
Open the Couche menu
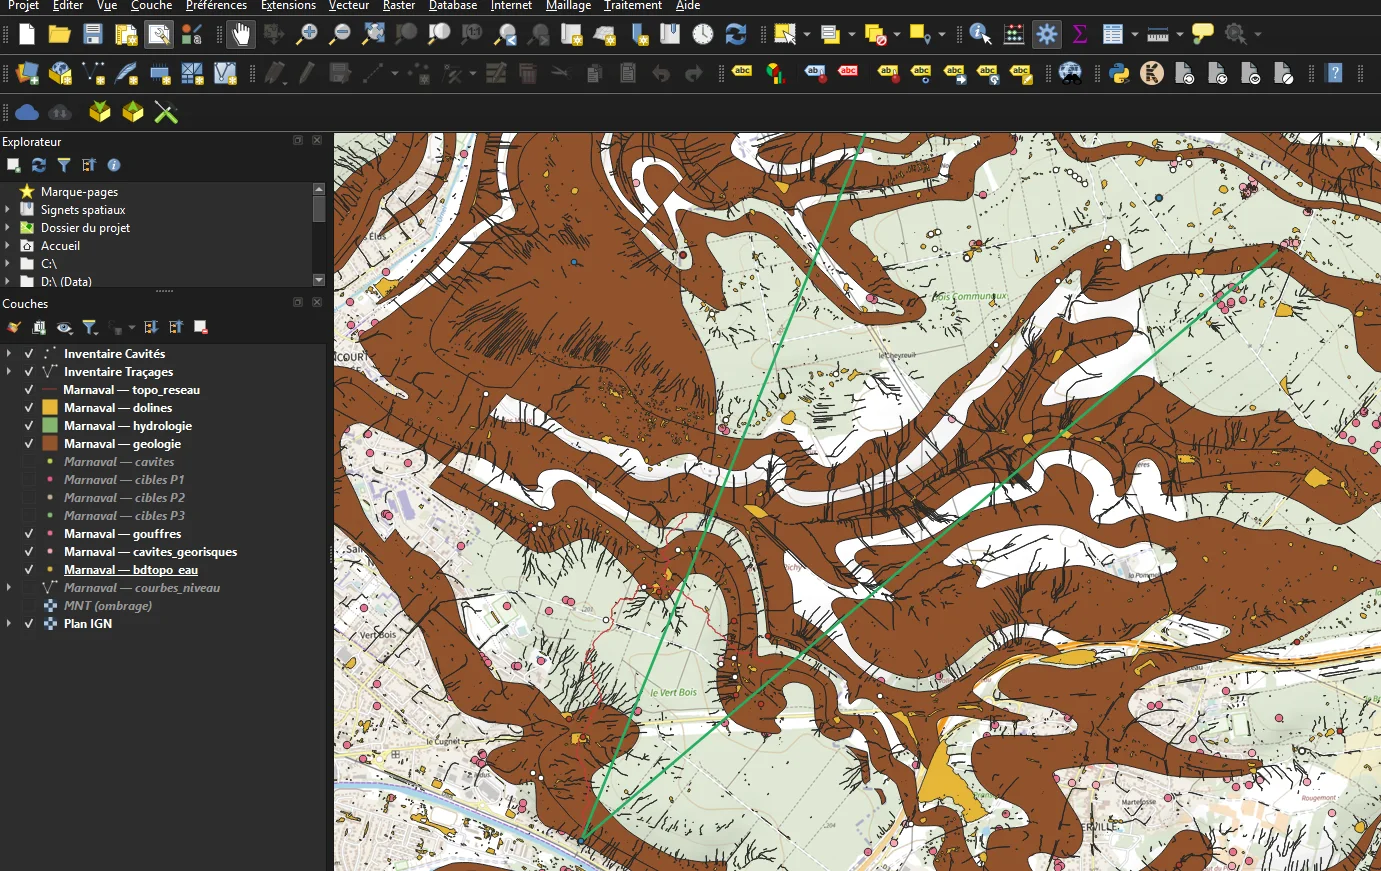coord(151,6)
